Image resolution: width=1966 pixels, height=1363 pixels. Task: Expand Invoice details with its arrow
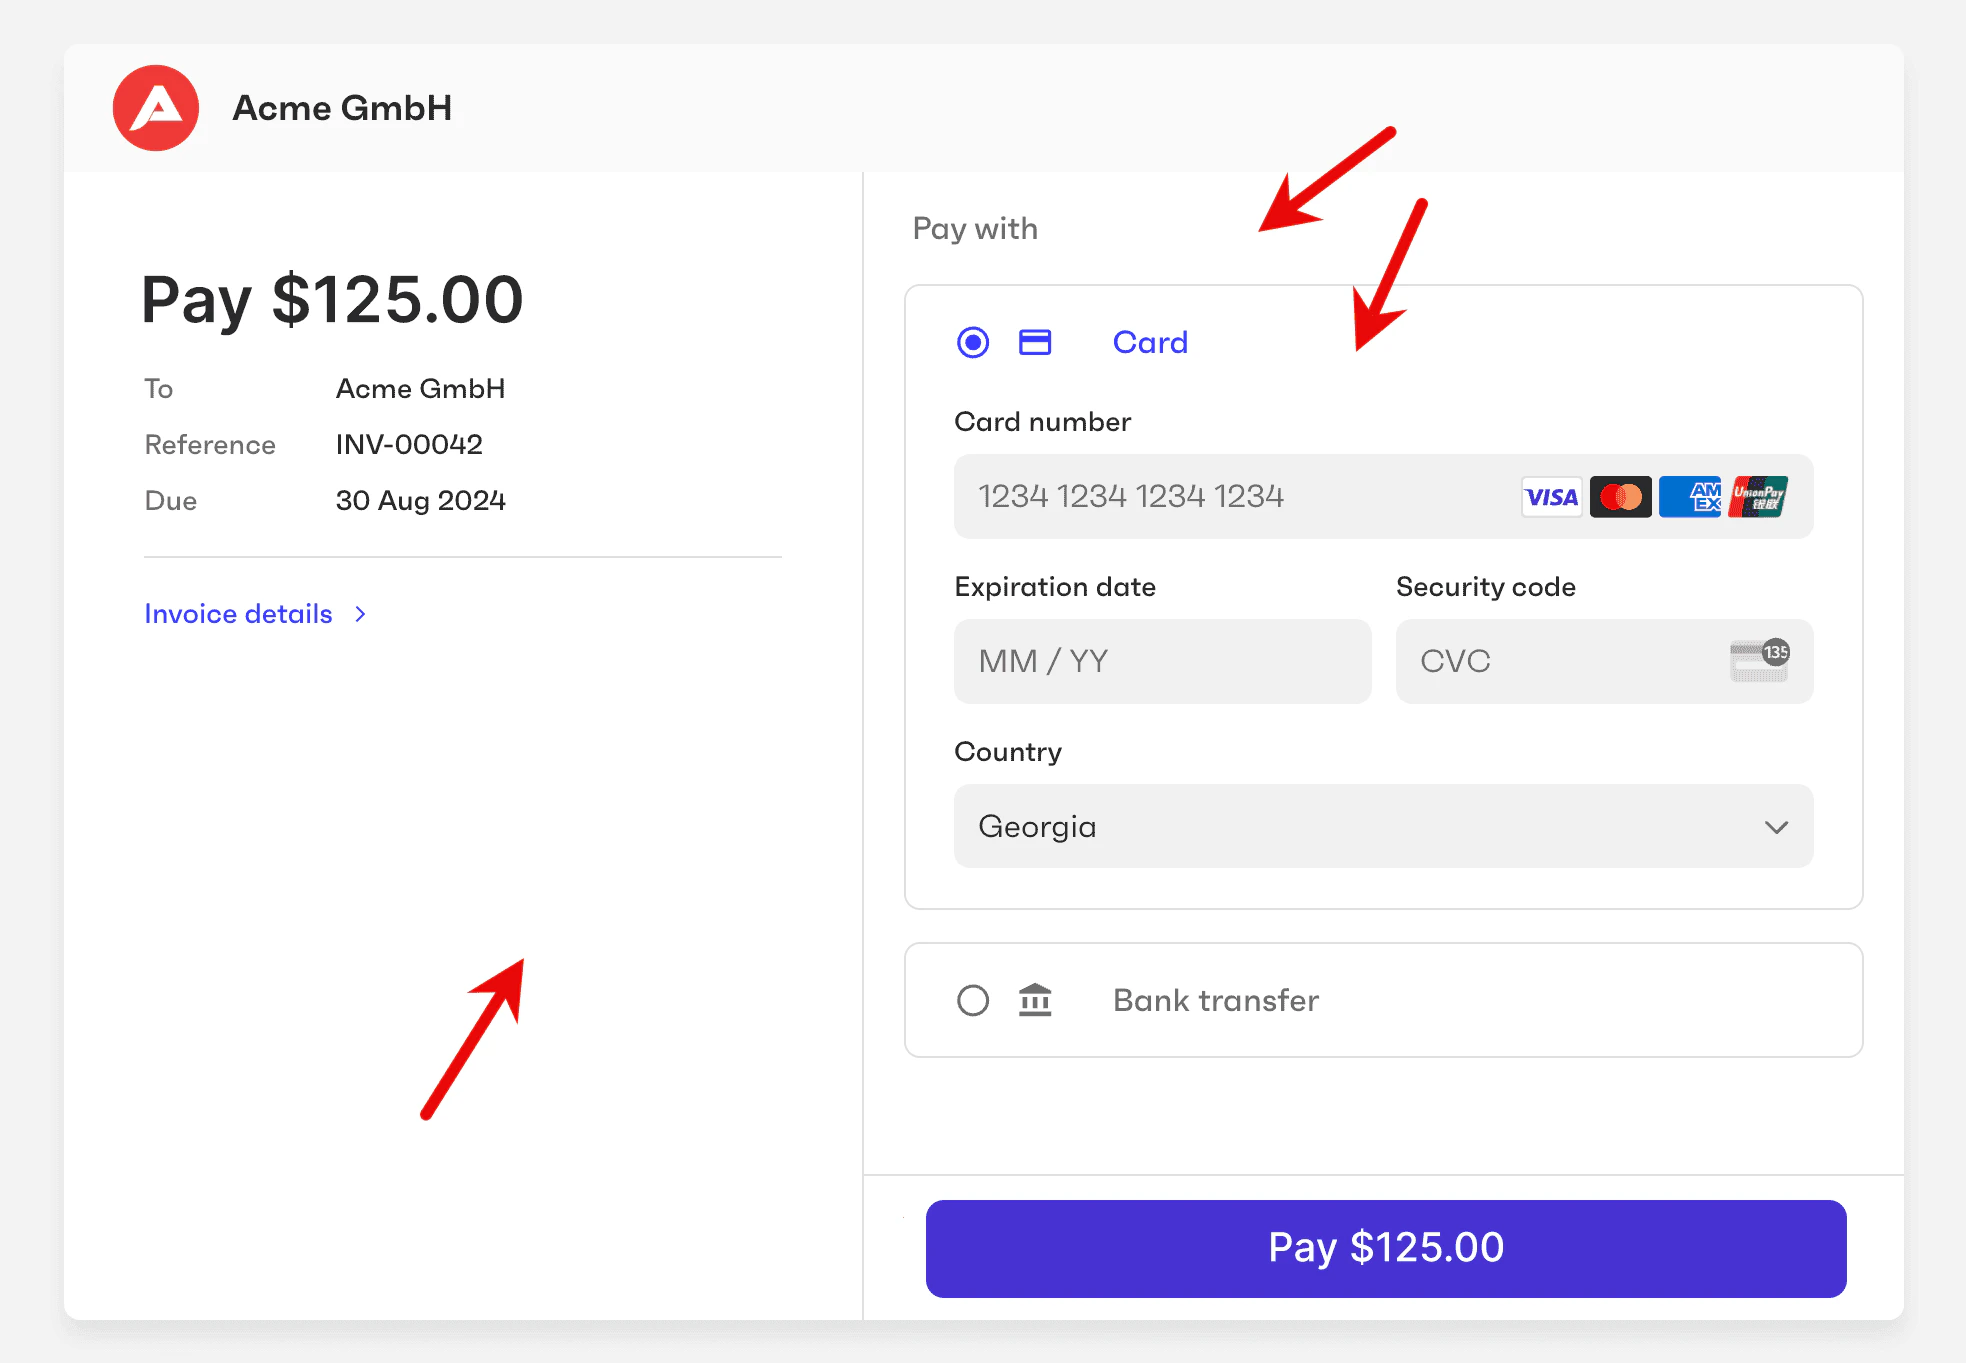360,613
